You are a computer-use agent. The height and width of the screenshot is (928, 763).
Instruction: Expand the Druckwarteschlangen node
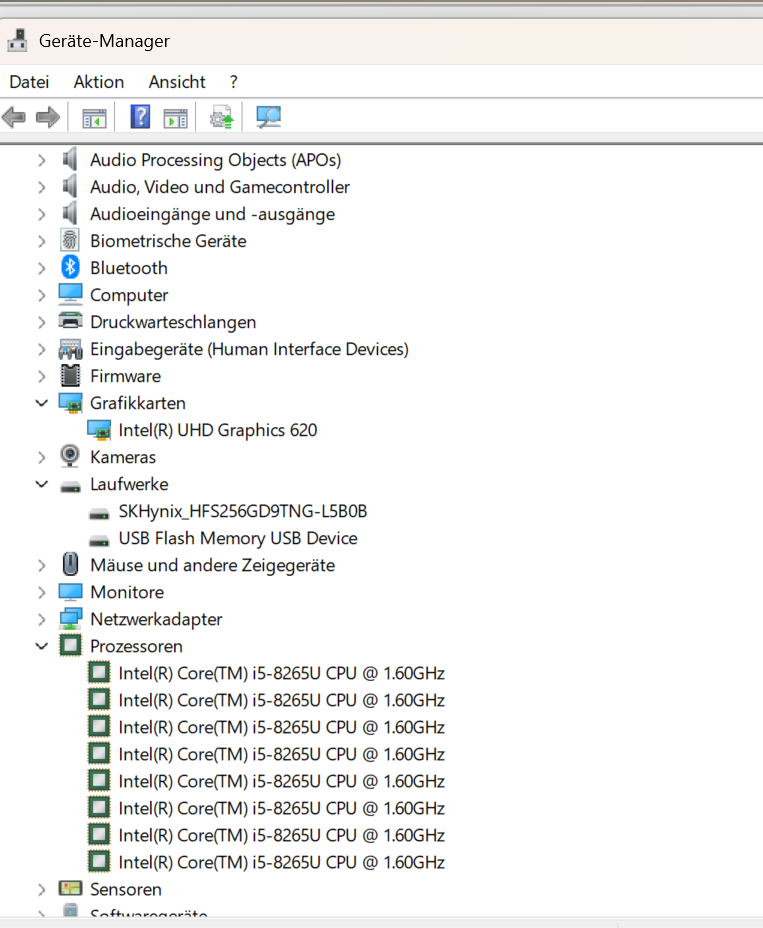(x=41, y=323)
